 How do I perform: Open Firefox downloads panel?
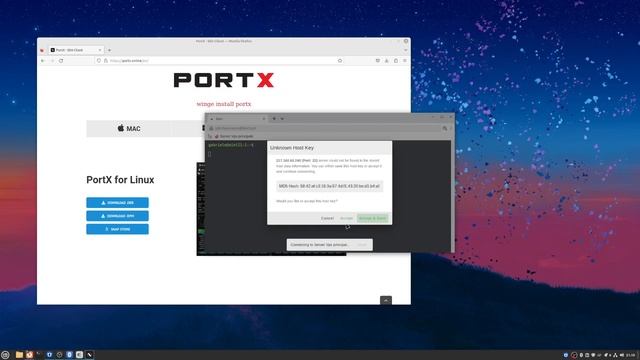point(387,60)
